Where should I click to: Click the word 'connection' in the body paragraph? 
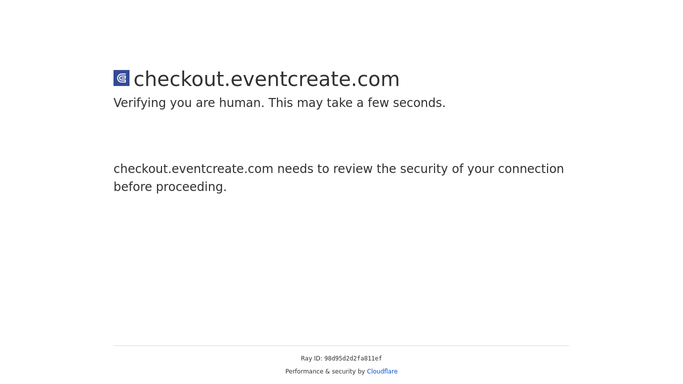pyautogui.click(x=531, y=169)
